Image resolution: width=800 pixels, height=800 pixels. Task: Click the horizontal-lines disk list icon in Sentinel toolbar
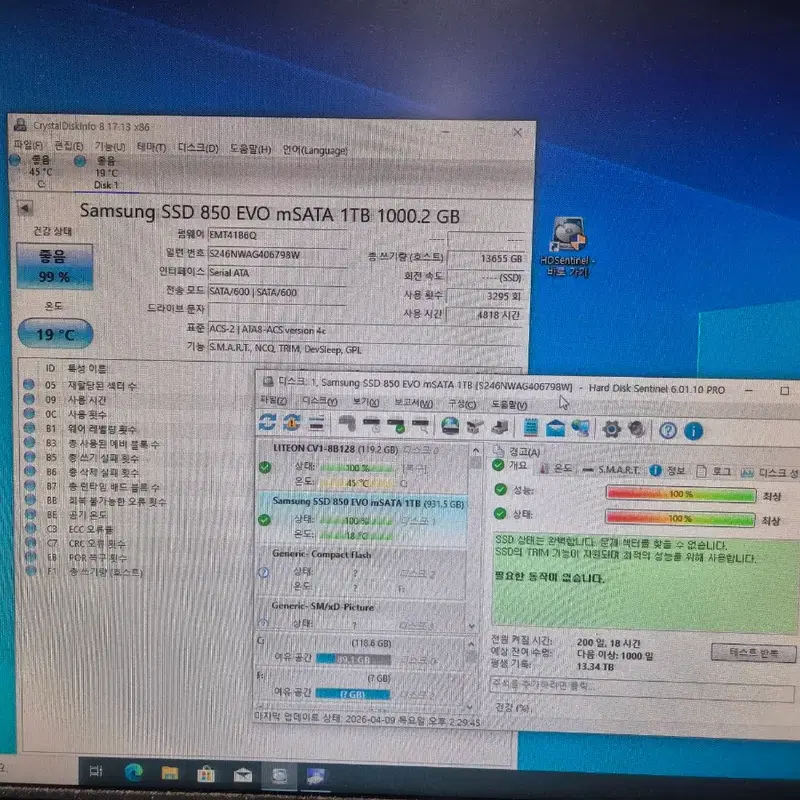click(x=316, y=423)
